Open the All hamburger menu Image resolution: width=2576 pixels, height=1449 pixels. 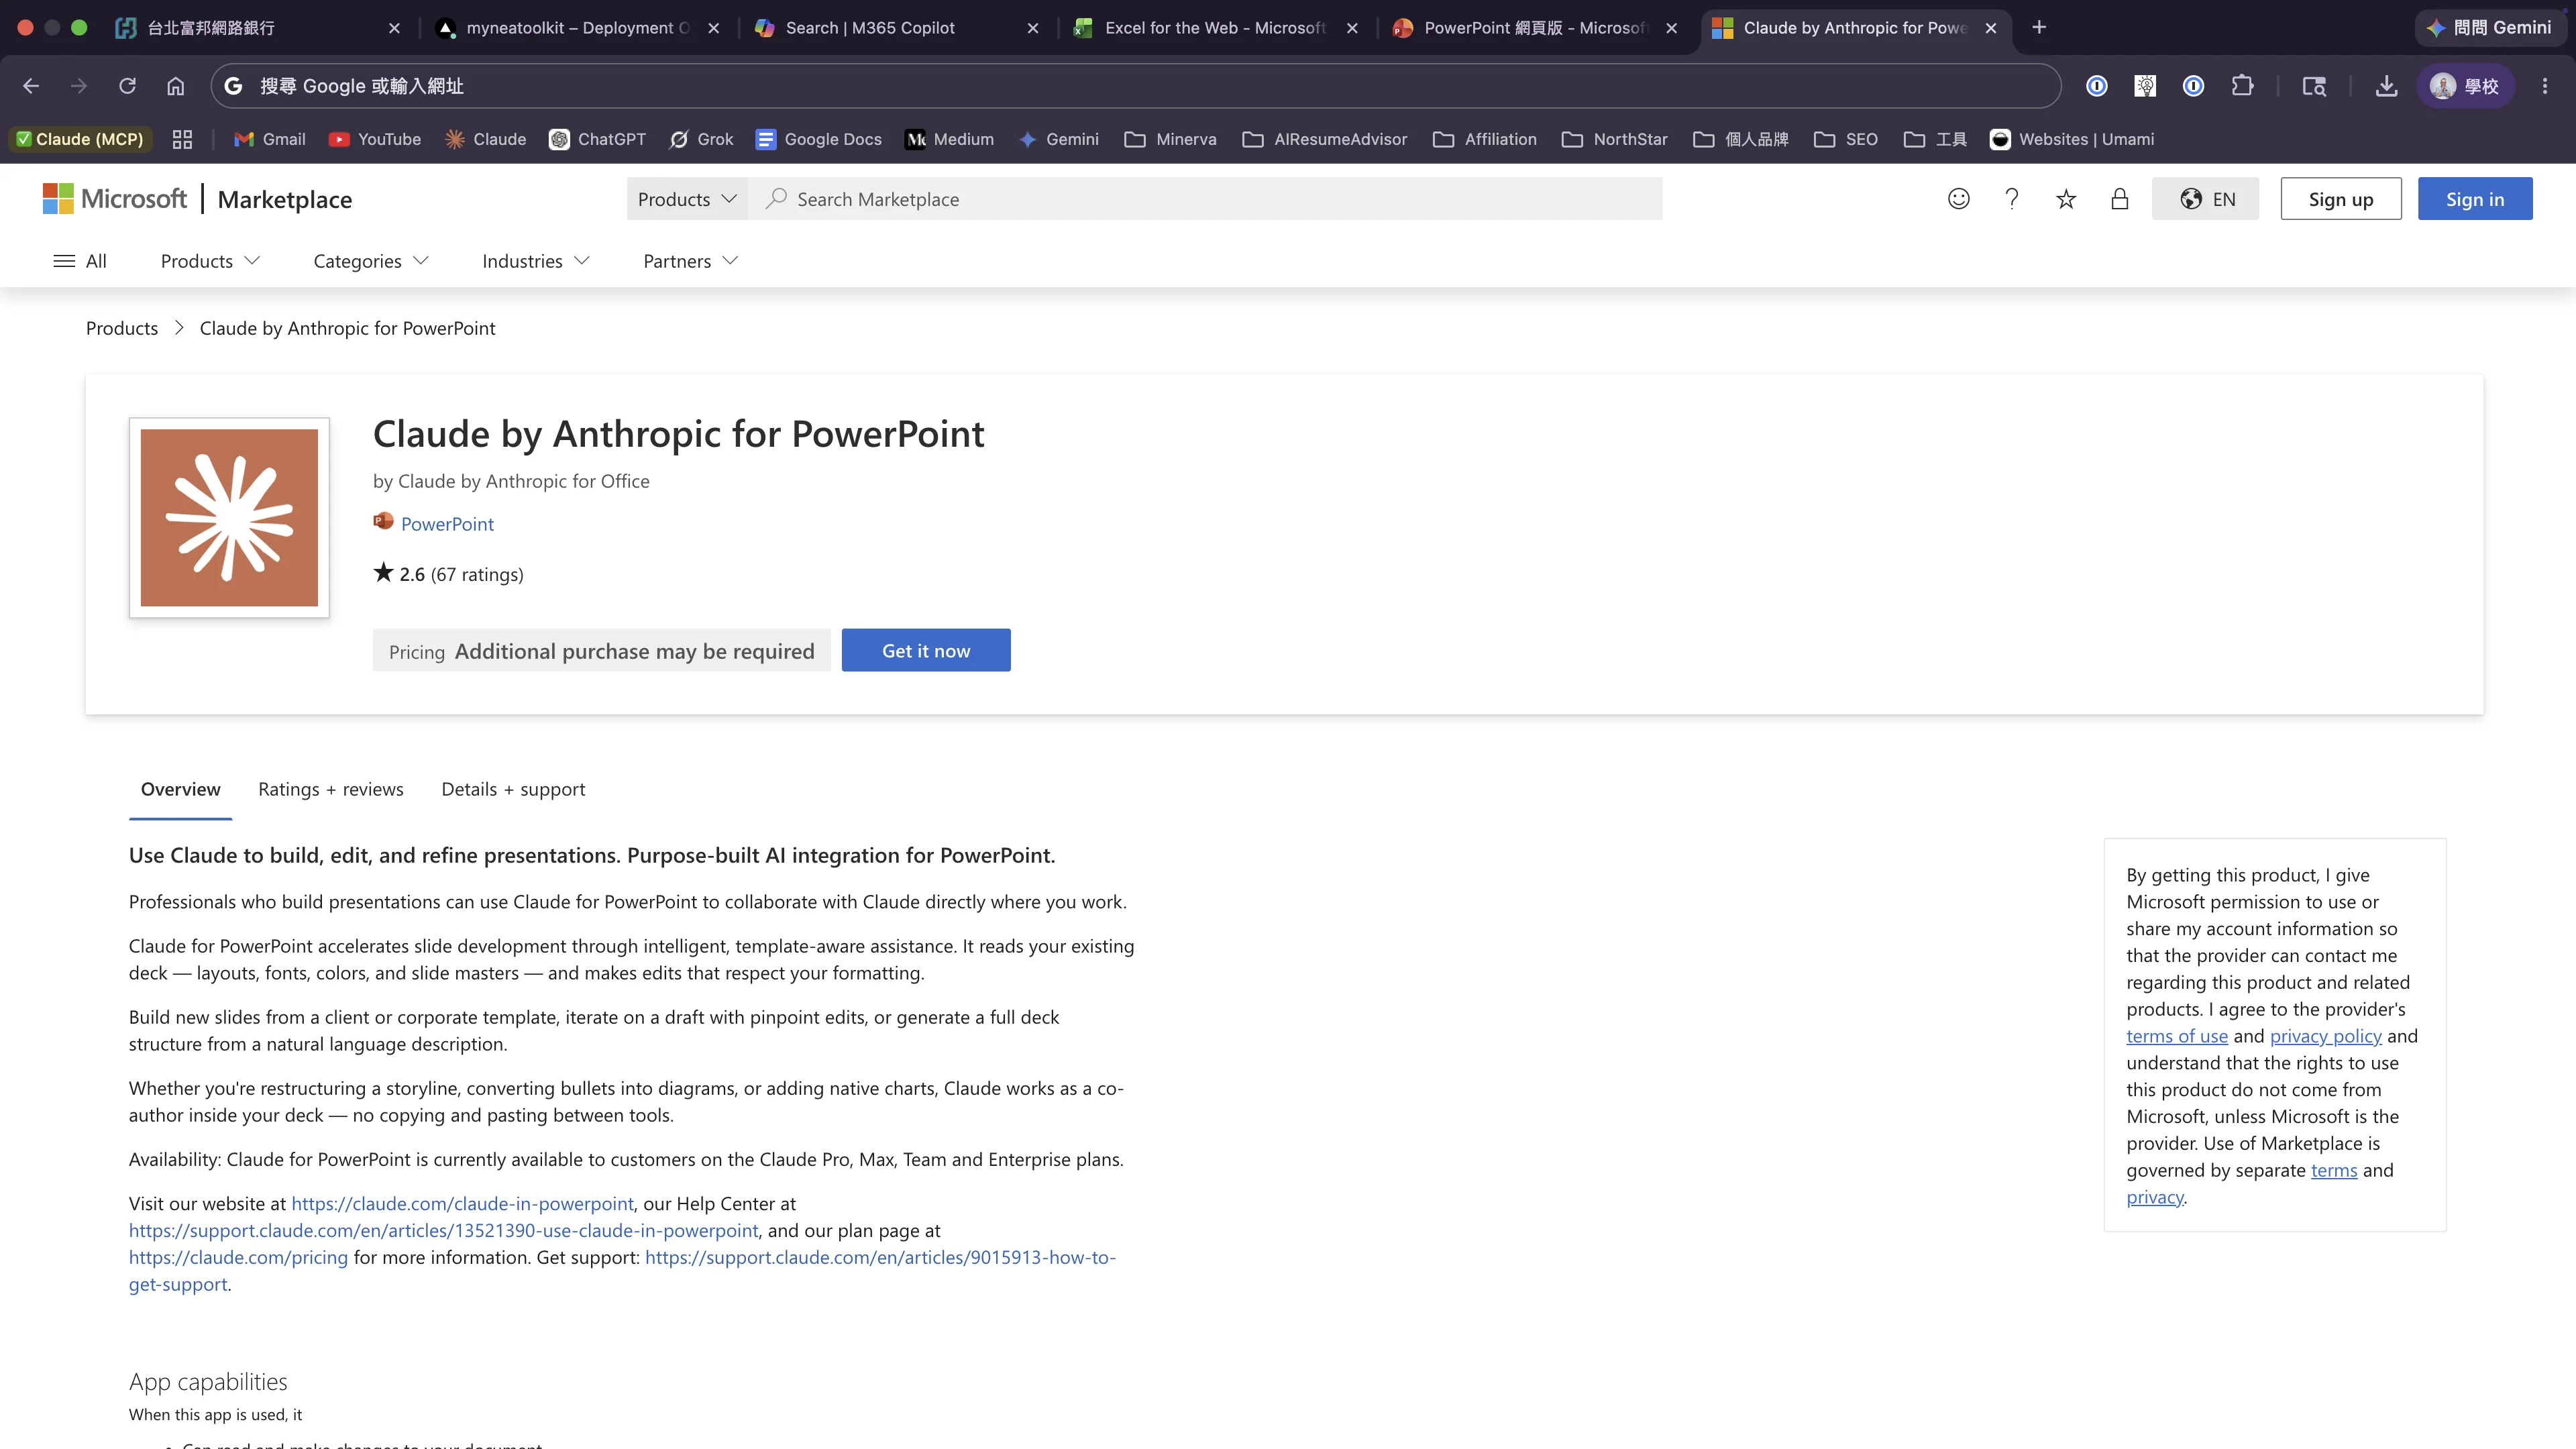[x=80, y=261]
